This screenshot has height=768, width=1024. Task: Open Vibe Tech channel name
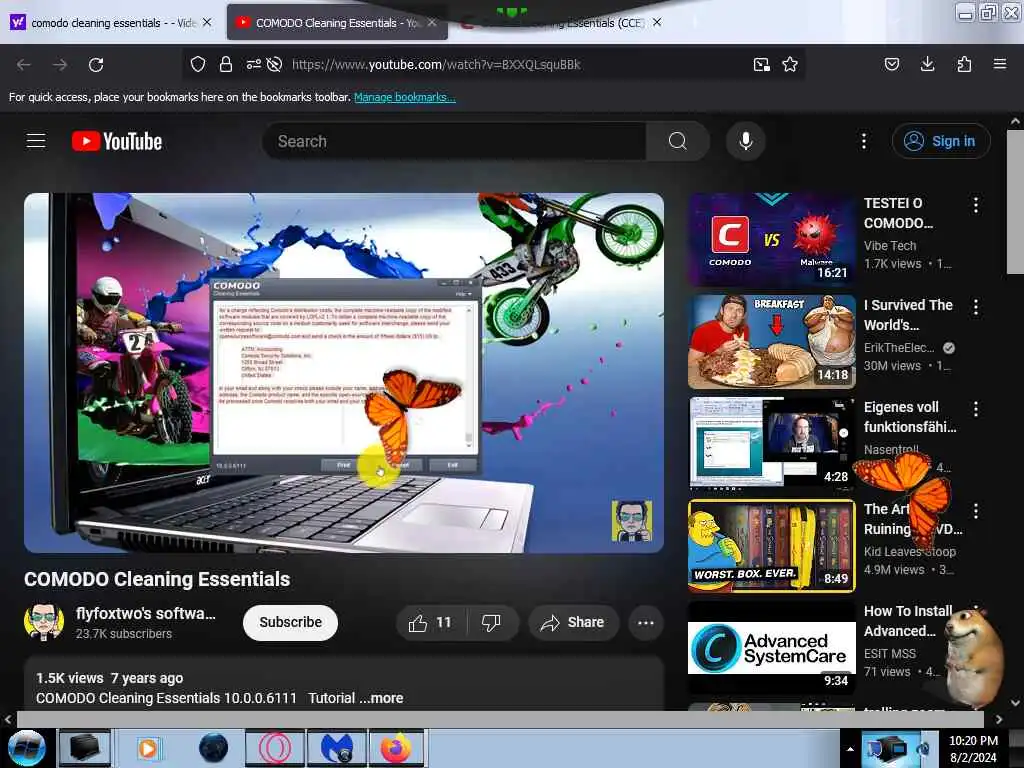889,246
